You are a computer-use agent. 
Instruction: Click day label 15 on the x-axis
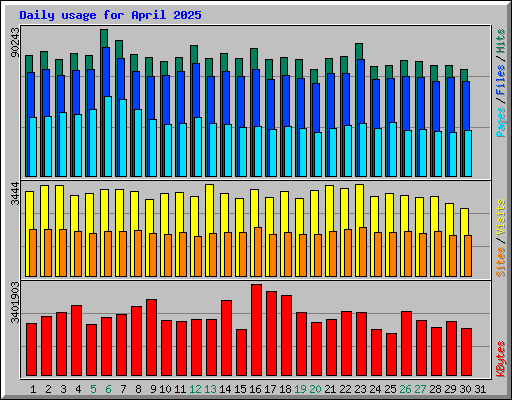click(240, 389)
